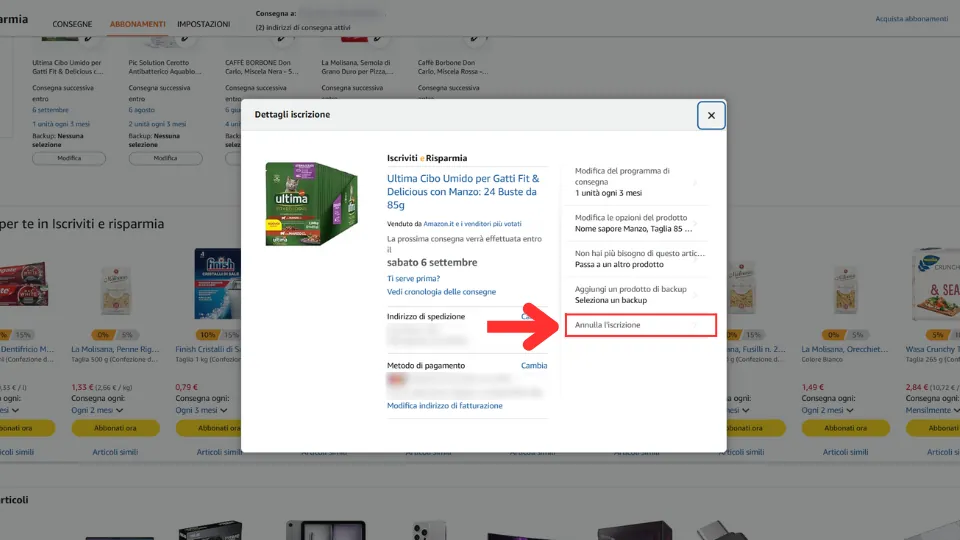The height and width of the screenshot is (540, 960).
Task: Open the 6 settembre delivery date link
Action: click(50, 110)
